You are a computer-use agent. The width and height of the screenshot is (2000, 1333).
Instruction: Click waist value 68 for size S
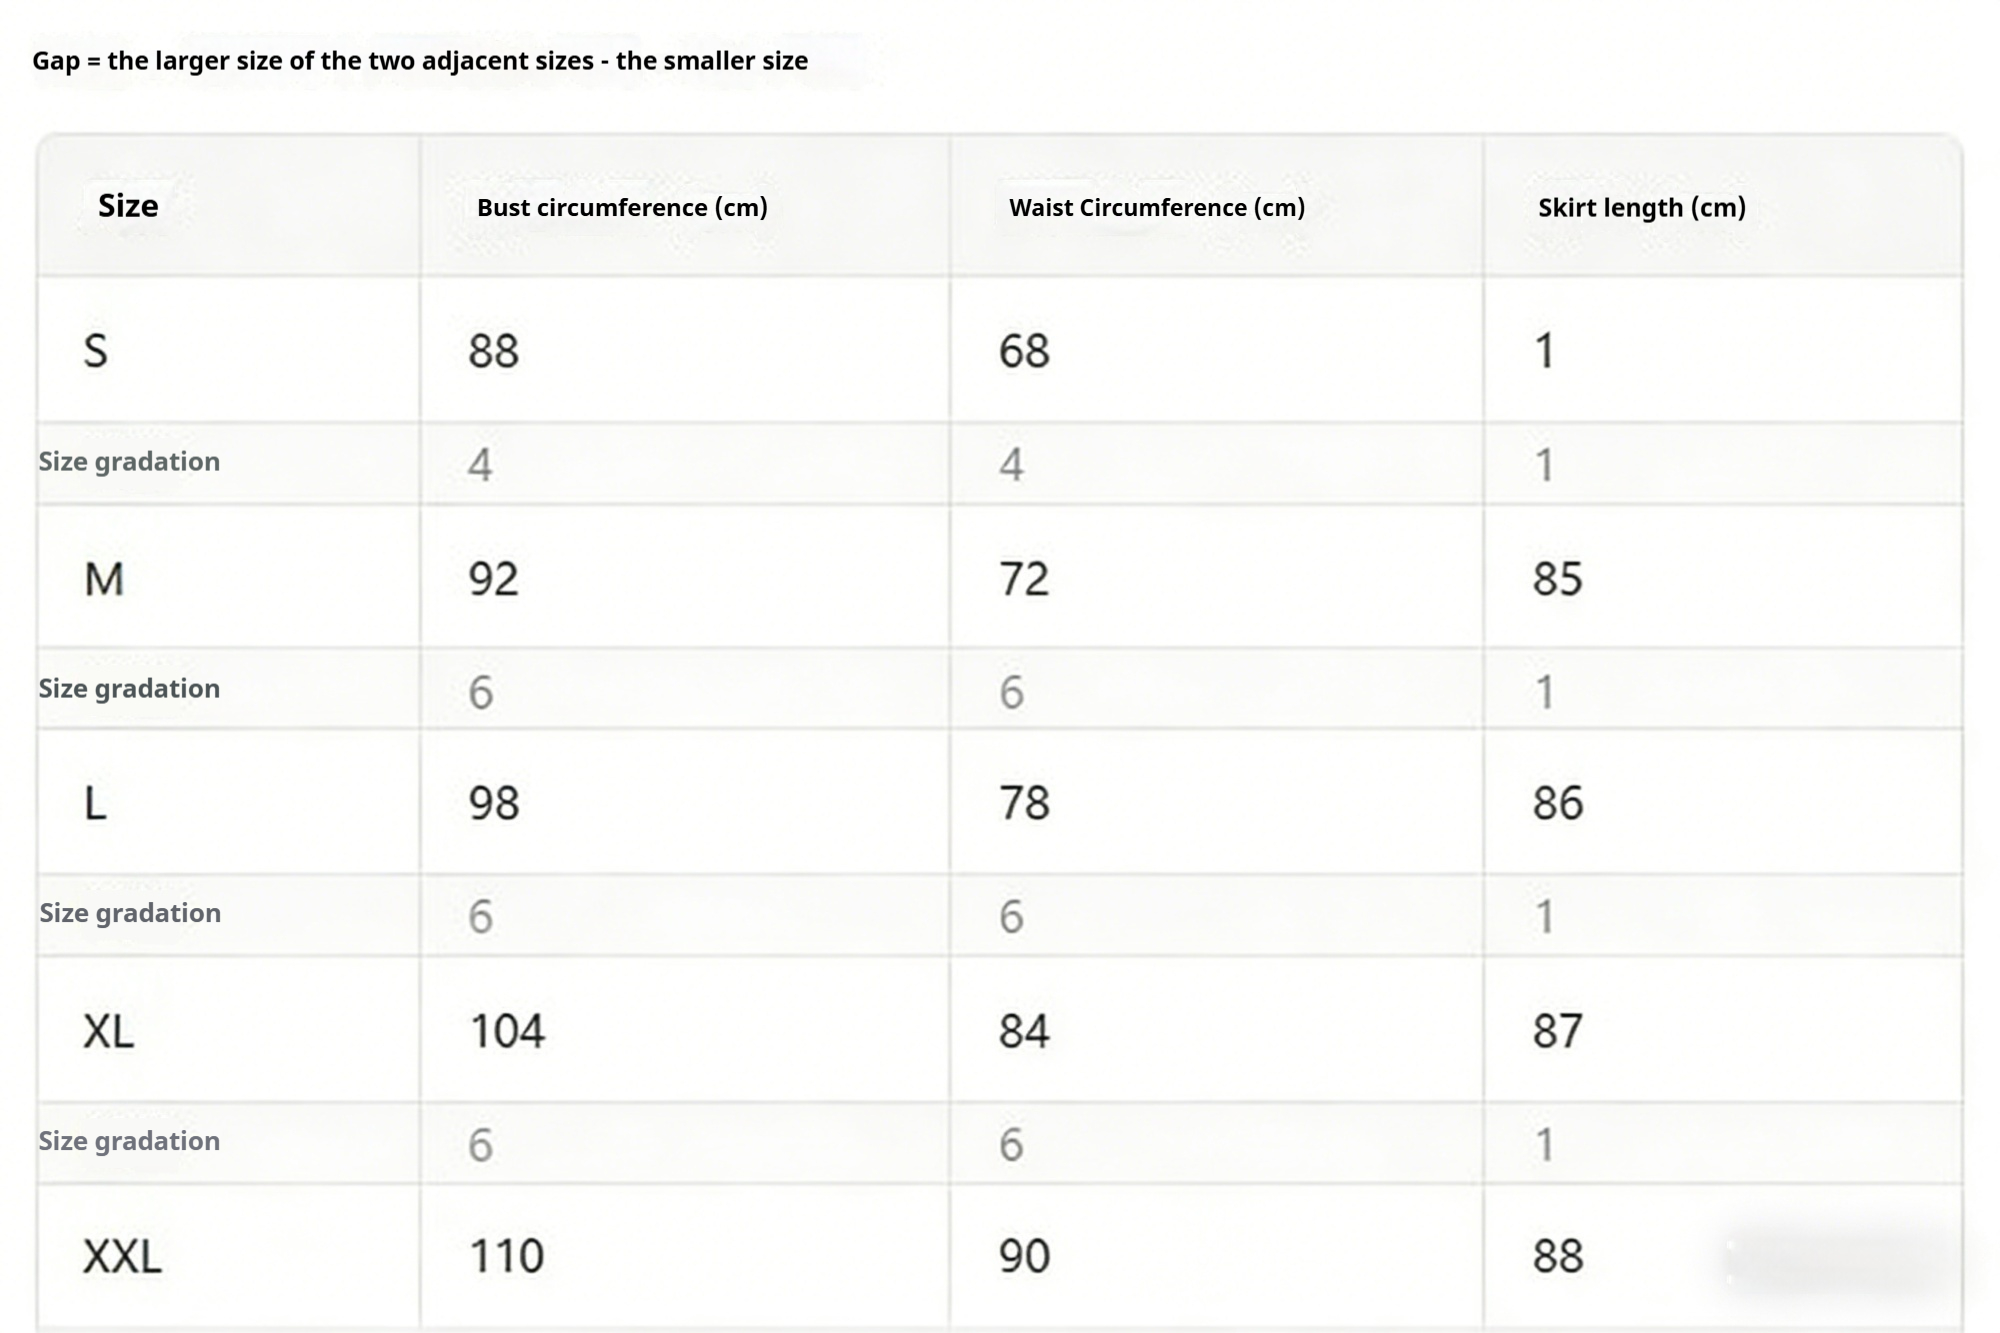coord(1024,351)
